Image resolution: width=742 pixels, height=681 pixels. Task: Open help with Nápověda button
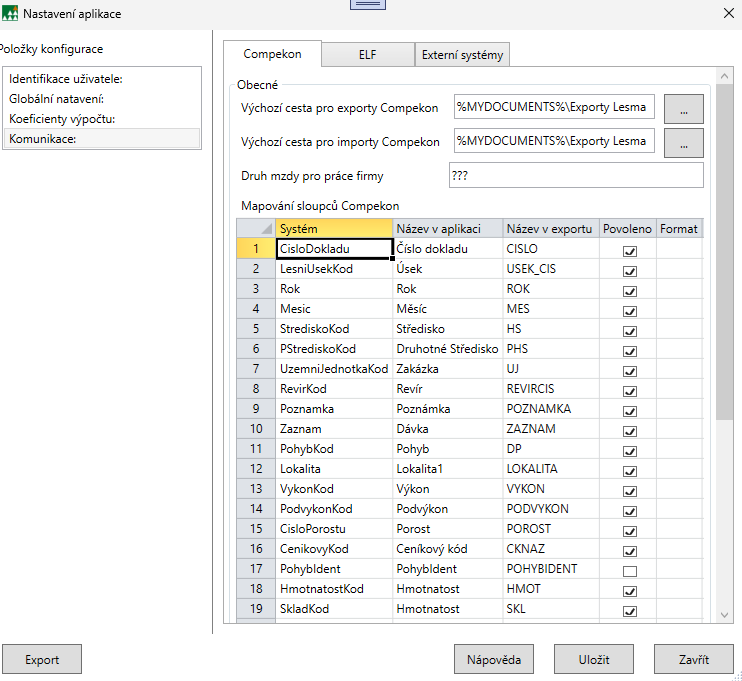494,660
